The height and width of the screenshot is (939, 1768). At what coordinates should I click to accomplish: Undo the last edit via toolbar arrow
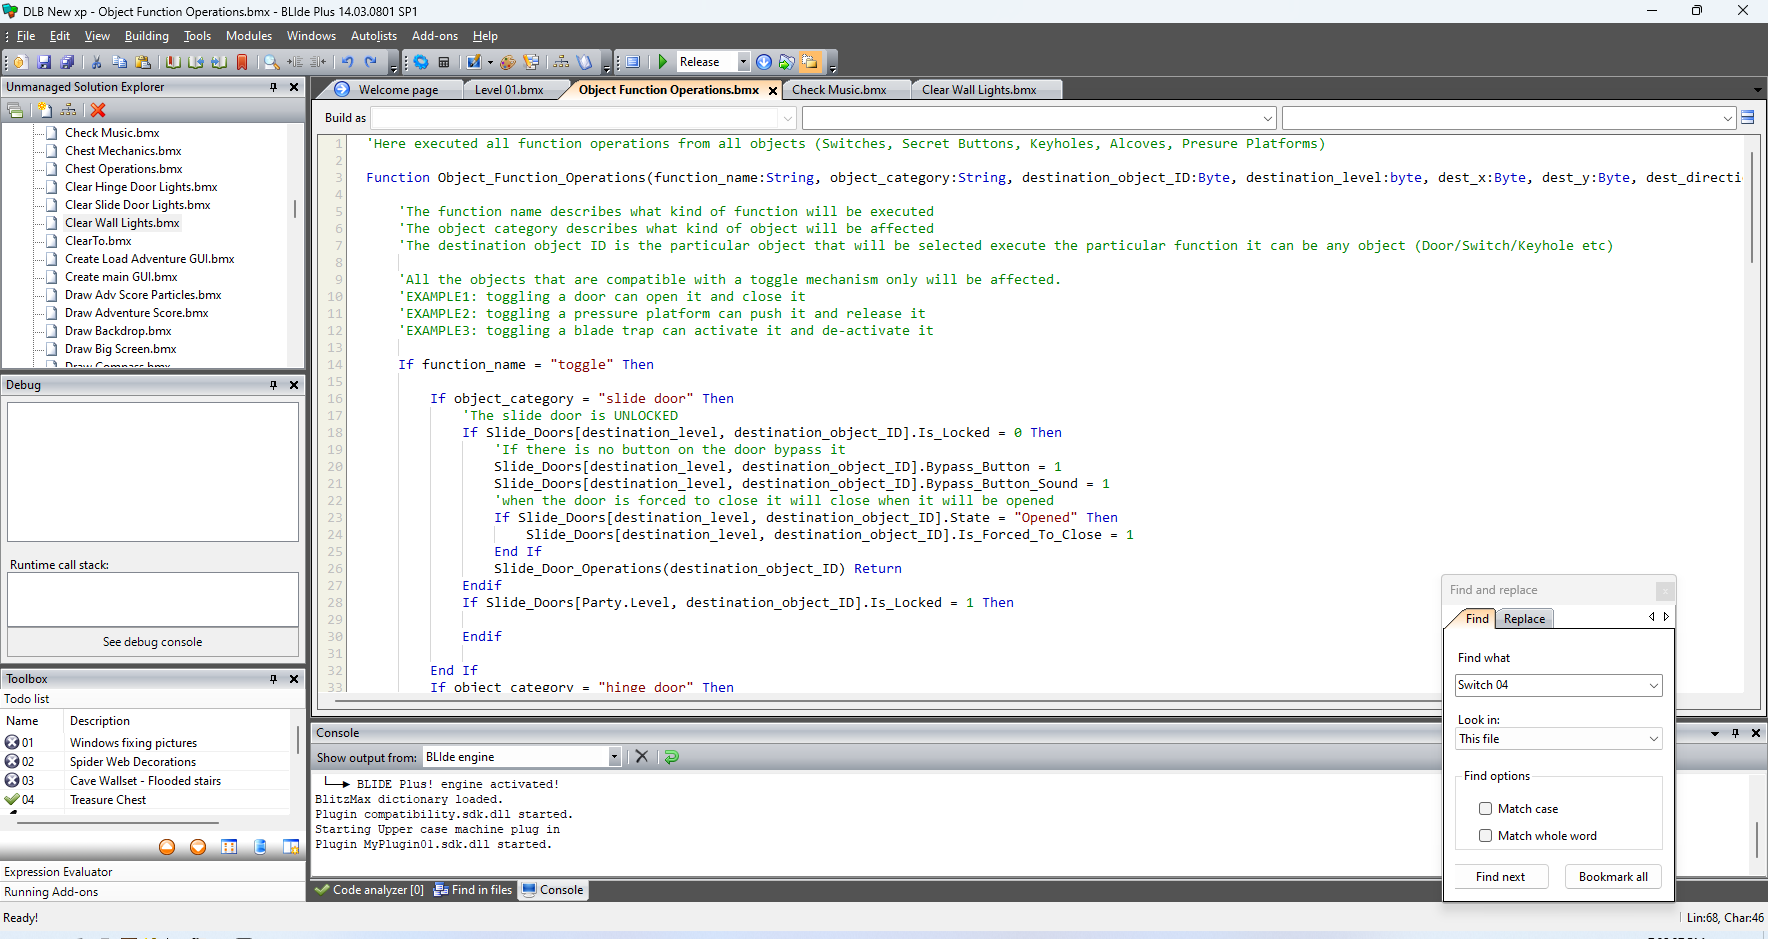click(x=347, y=62)
